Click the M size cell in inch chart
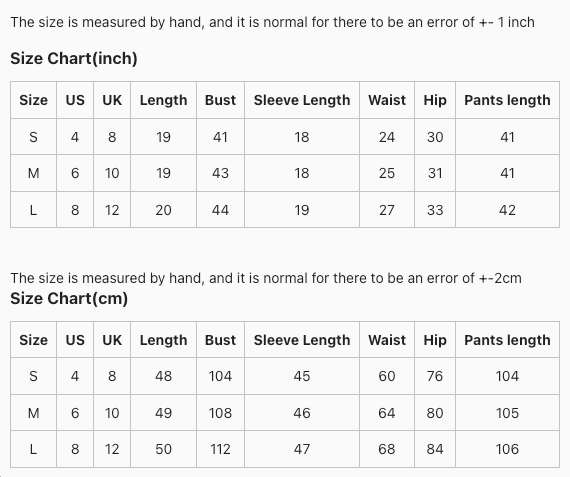This screenshot has height=477, width=570. (x=33, y=173)
